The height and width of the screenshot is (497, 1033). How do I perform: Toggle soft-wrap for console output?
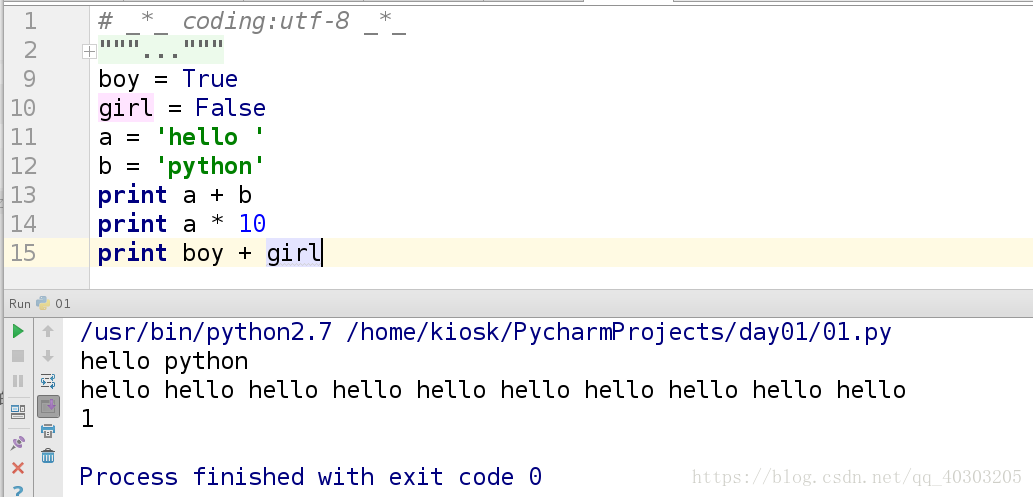(47, 381)
